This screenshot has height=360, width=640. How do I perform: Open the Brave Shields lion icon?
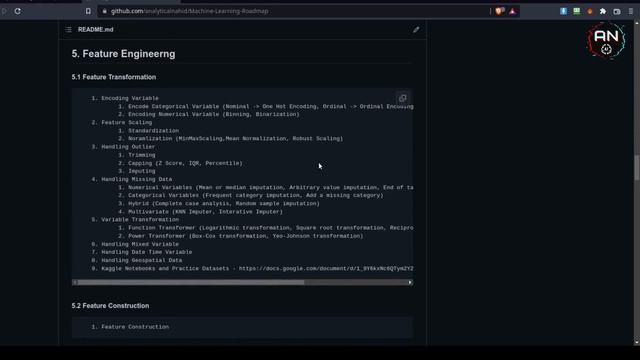point(499,11)
